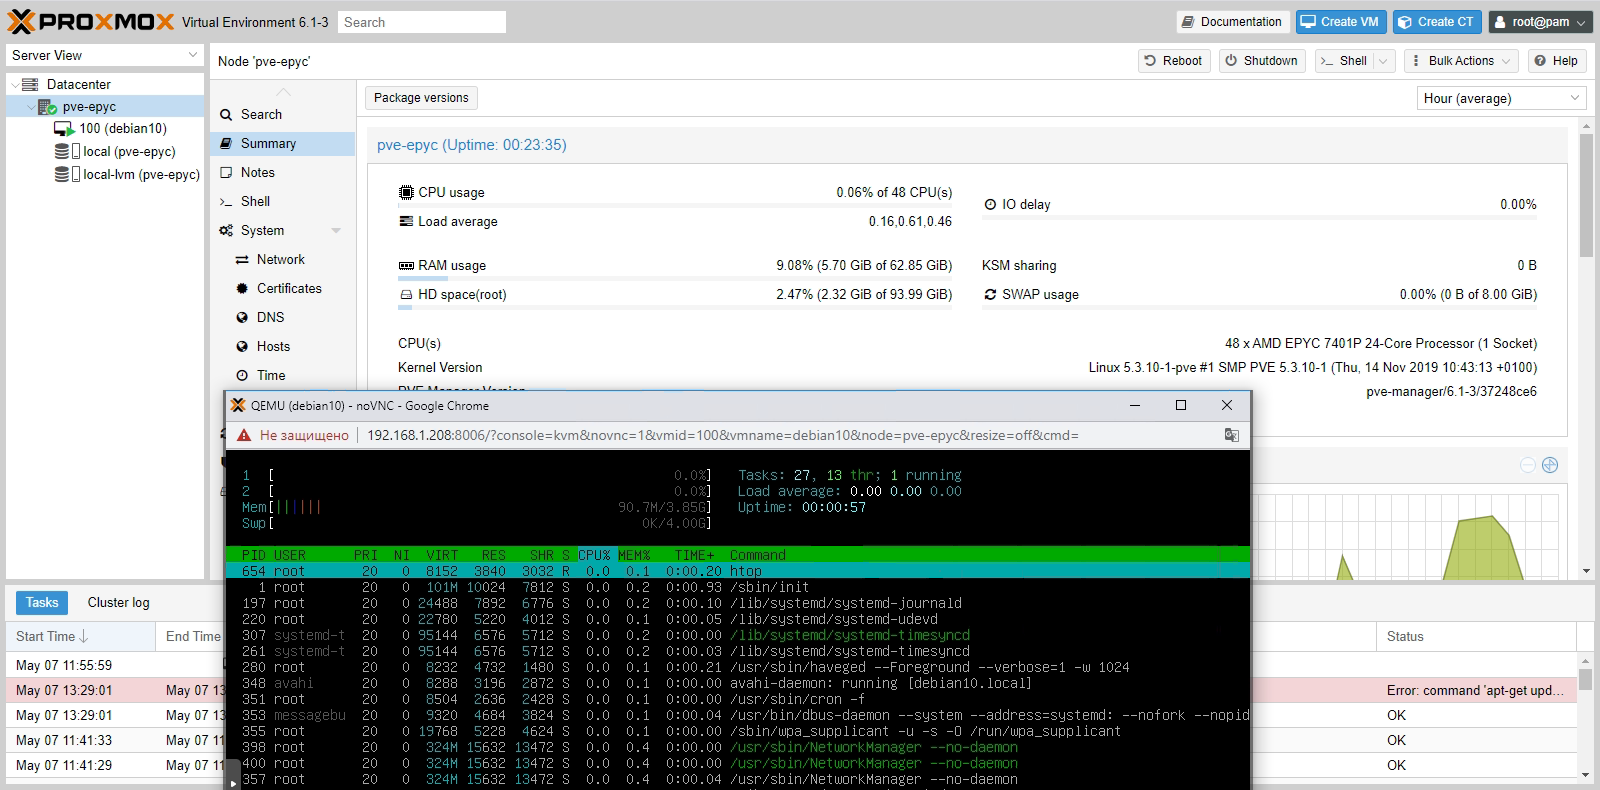
Task: Select VM 100 (debian10) in tree
Action: point(122,128)
